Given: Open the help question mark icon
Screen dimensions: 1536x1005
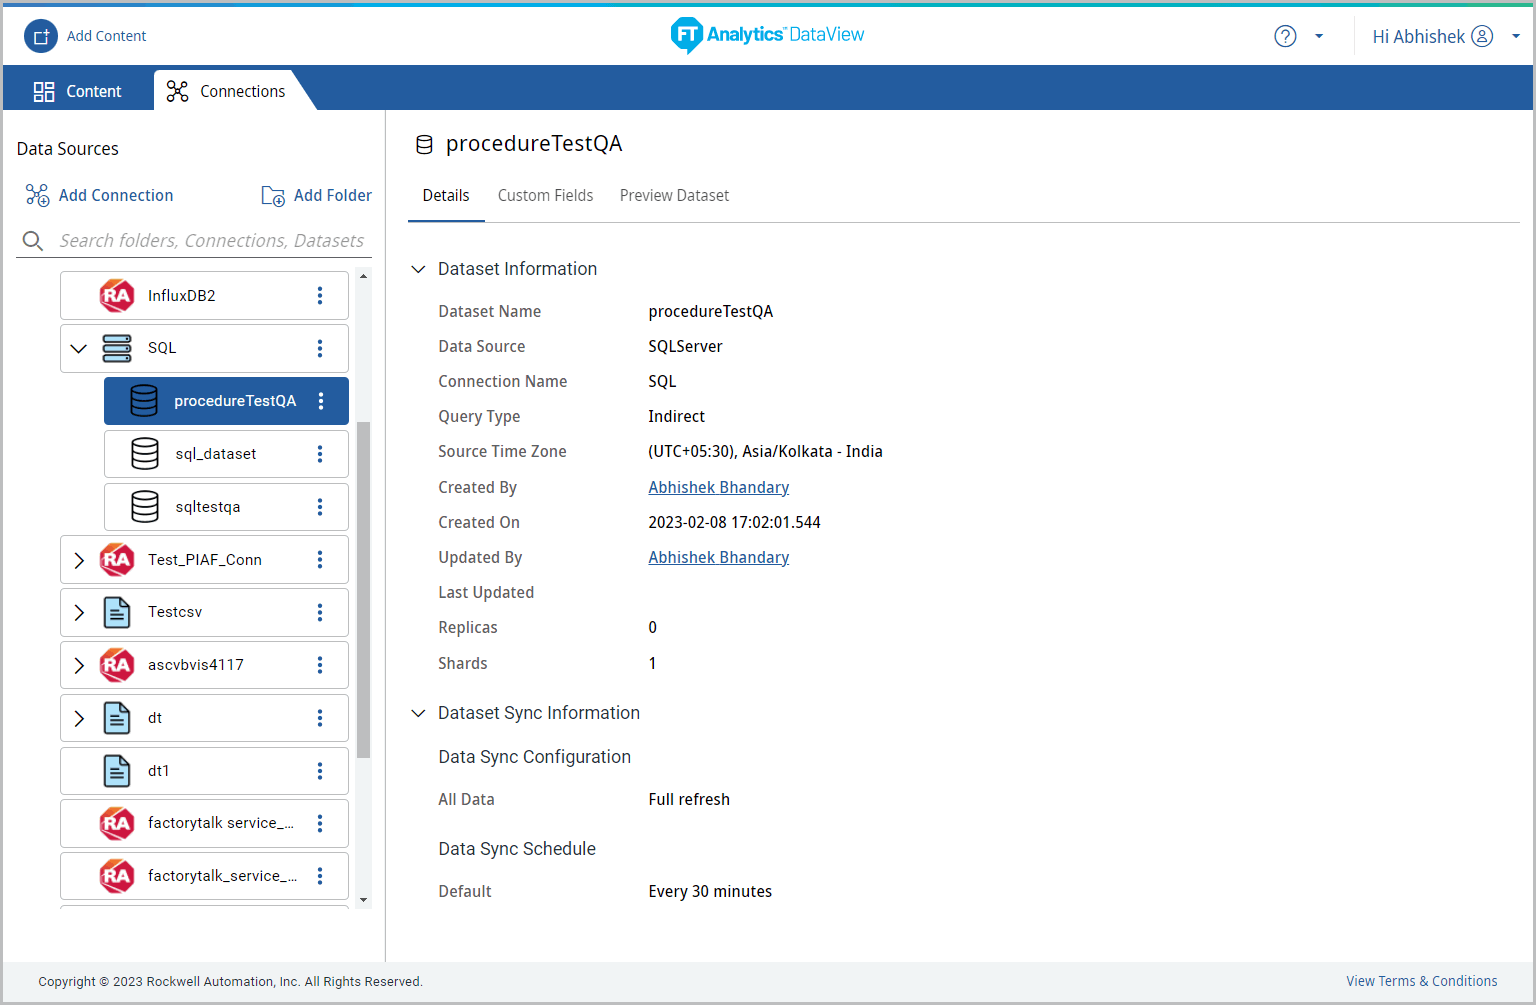Looking at the screenshot, I should click(1285, 36).
